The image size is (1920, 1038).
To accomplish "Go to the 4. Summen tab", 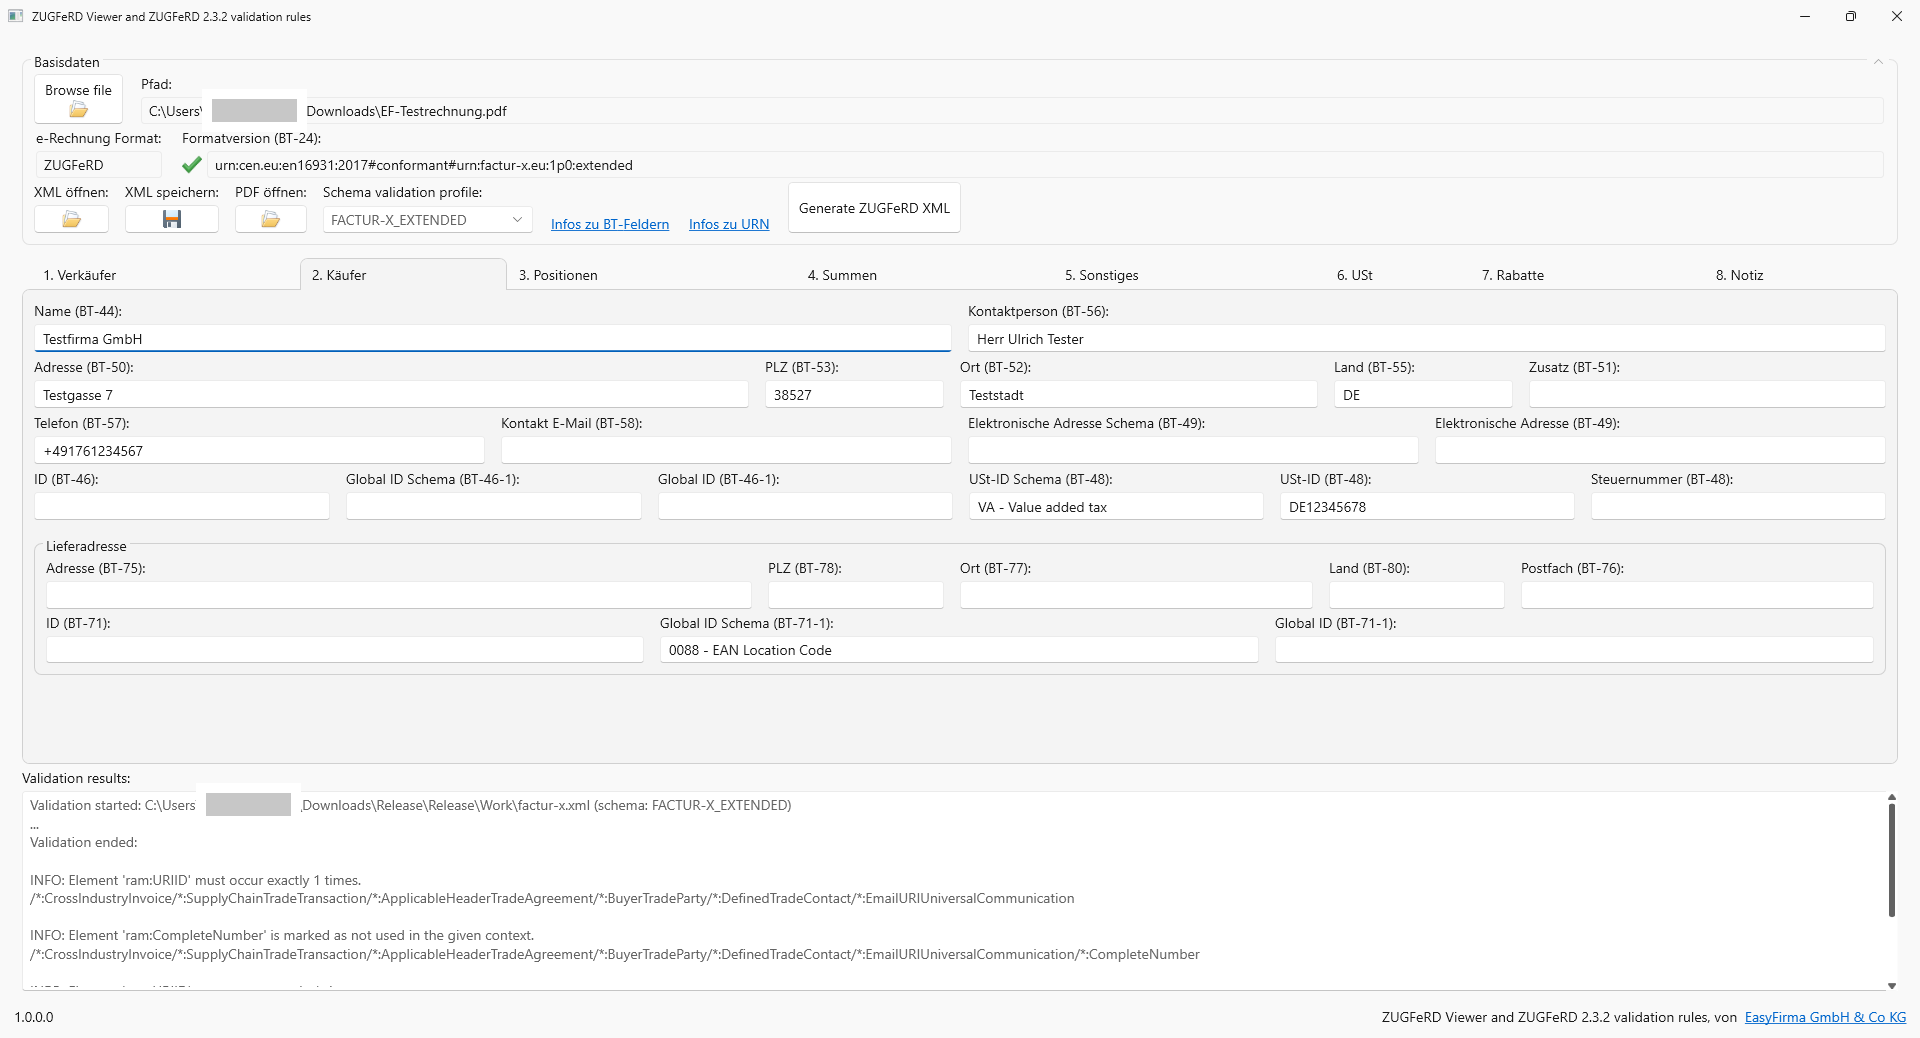I will point(842,275).
